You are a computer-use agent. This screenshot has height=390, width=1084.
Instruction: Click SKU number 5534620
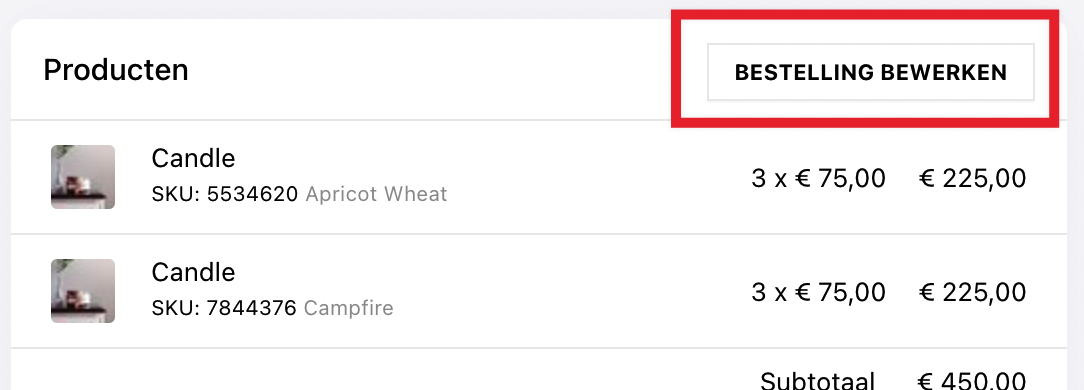(252, 194)
